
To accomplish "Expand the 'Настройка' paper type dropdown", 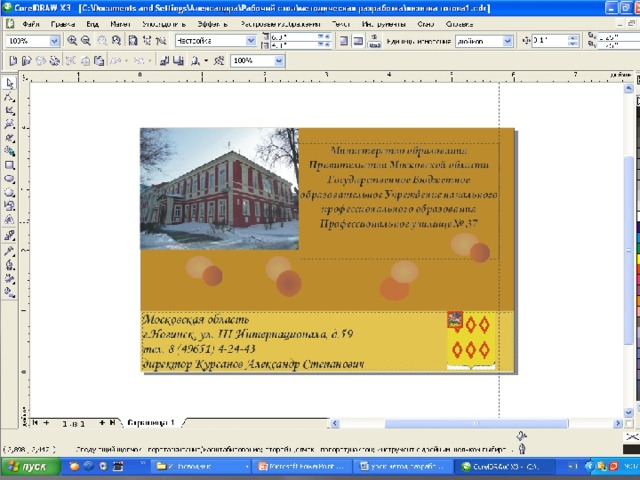I will [x=250, y=41].
